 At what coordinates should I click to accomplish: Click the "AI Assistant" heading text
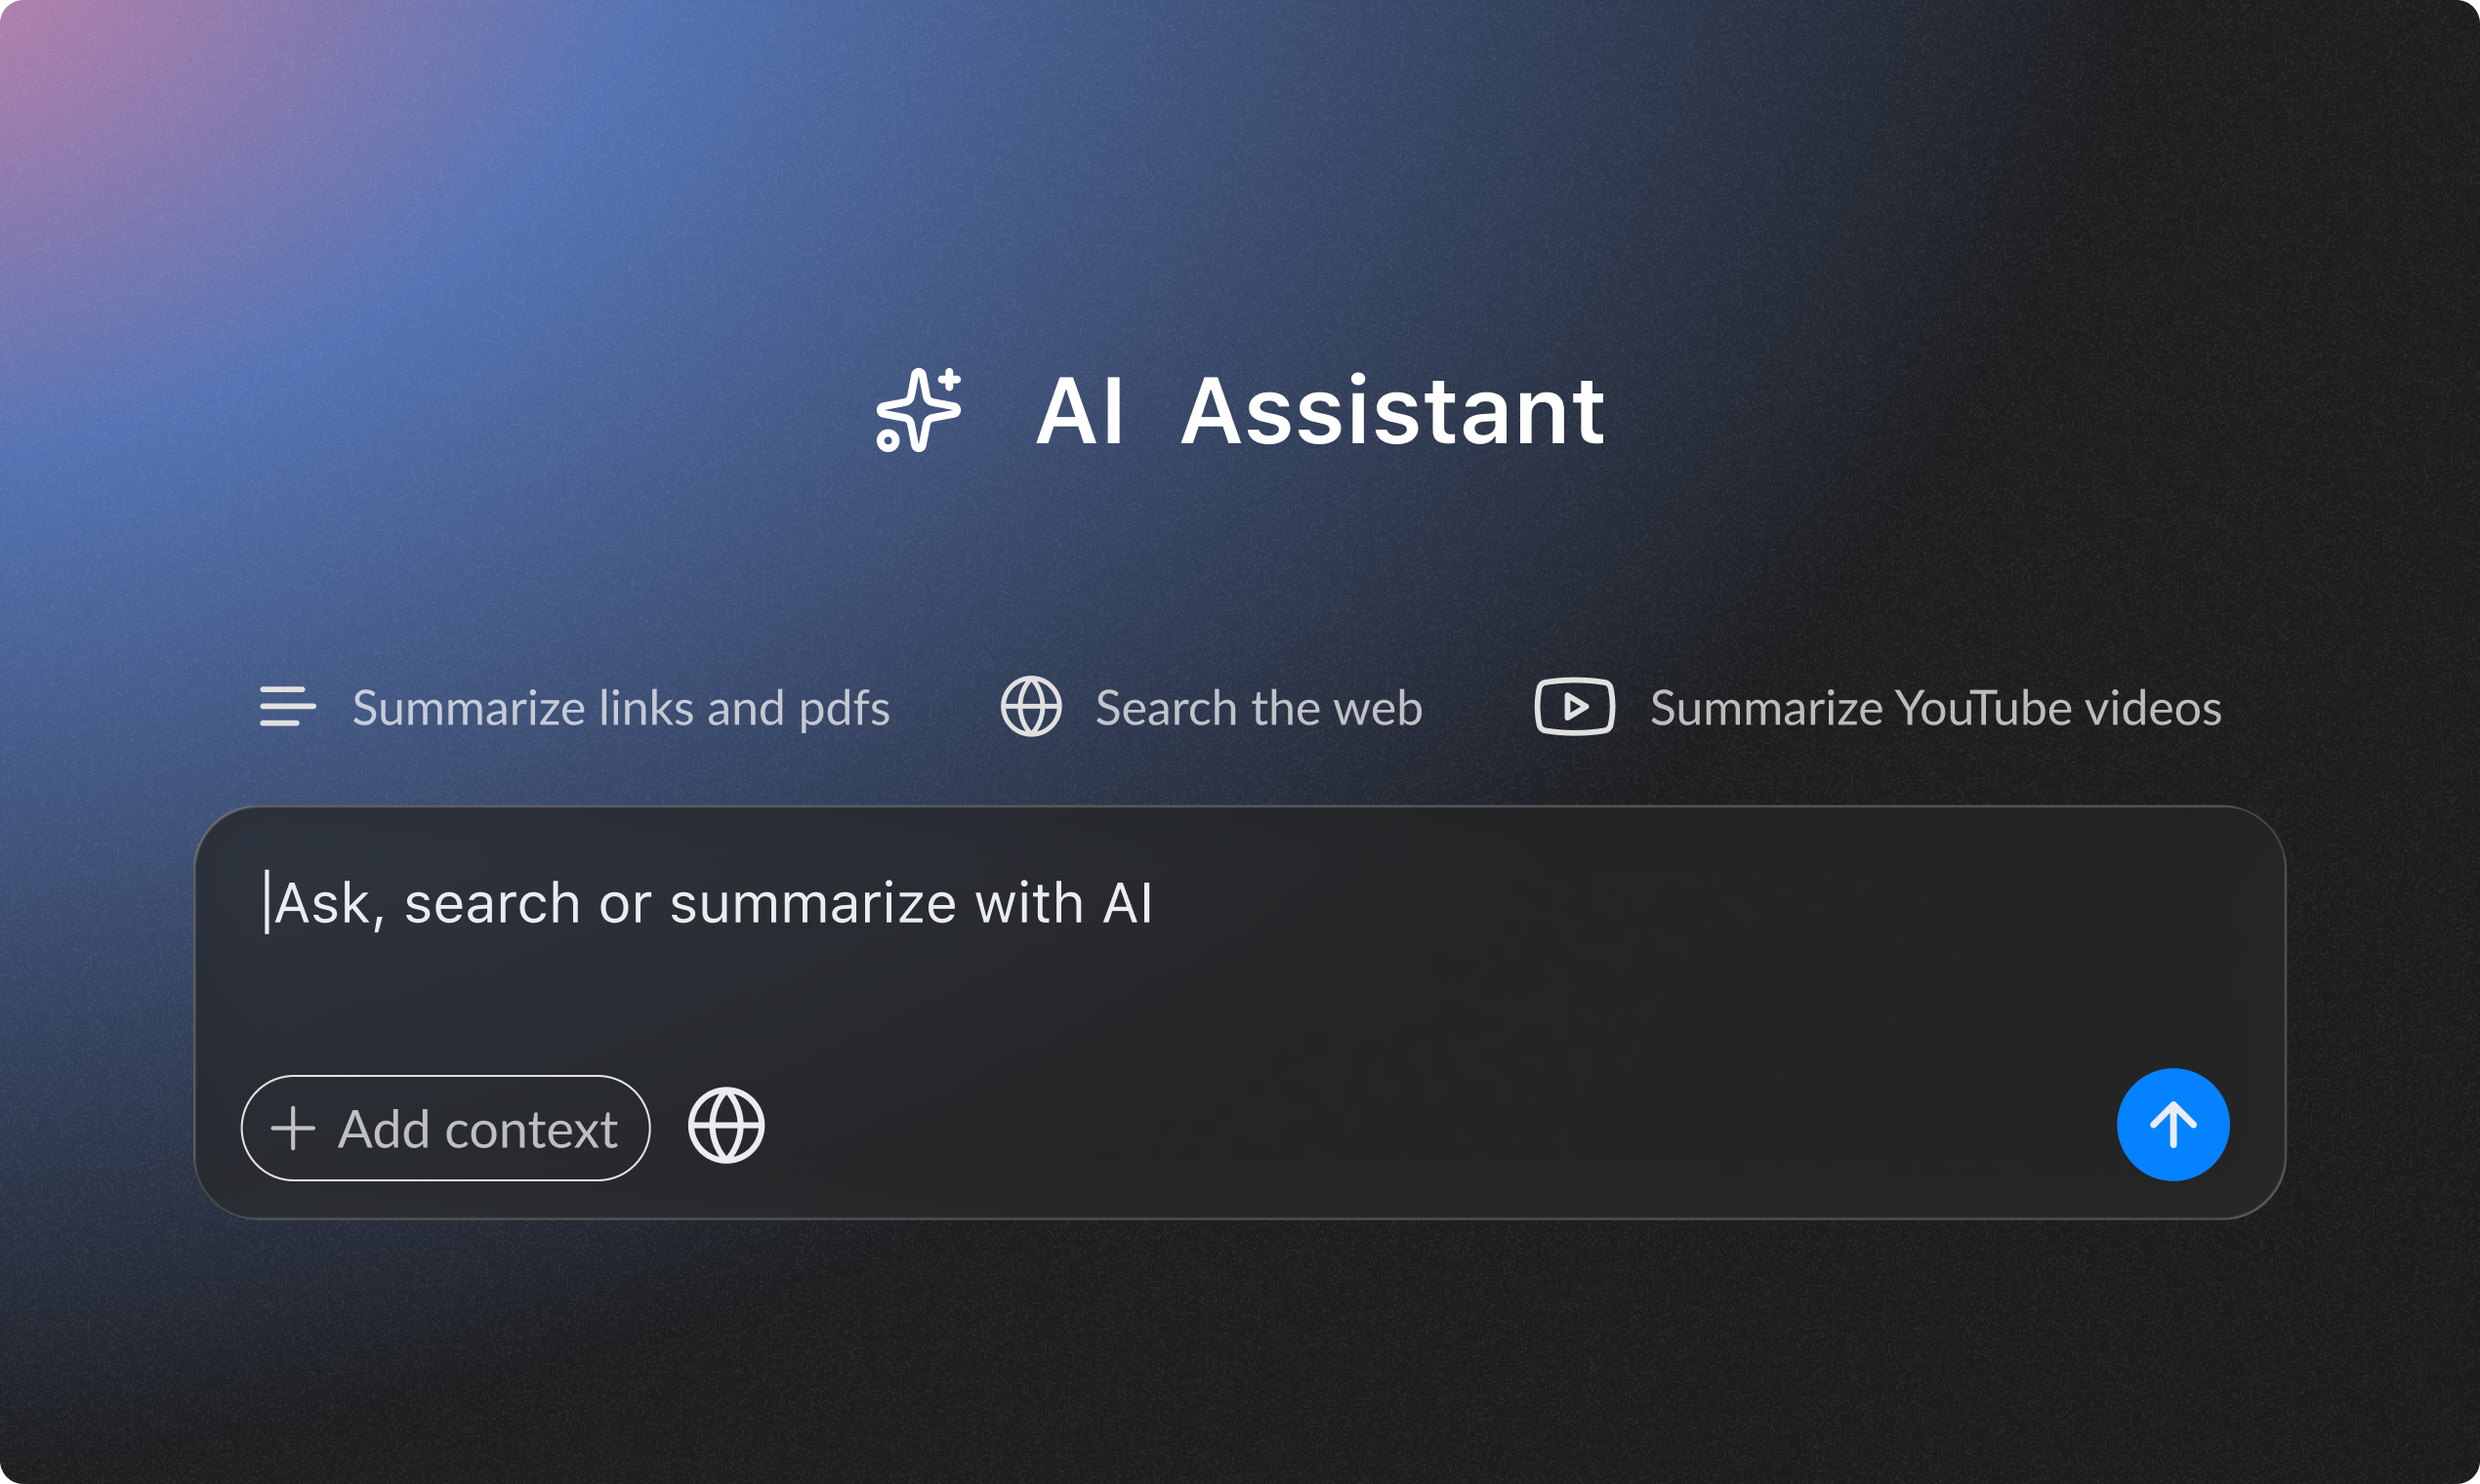pos(1319,411)
